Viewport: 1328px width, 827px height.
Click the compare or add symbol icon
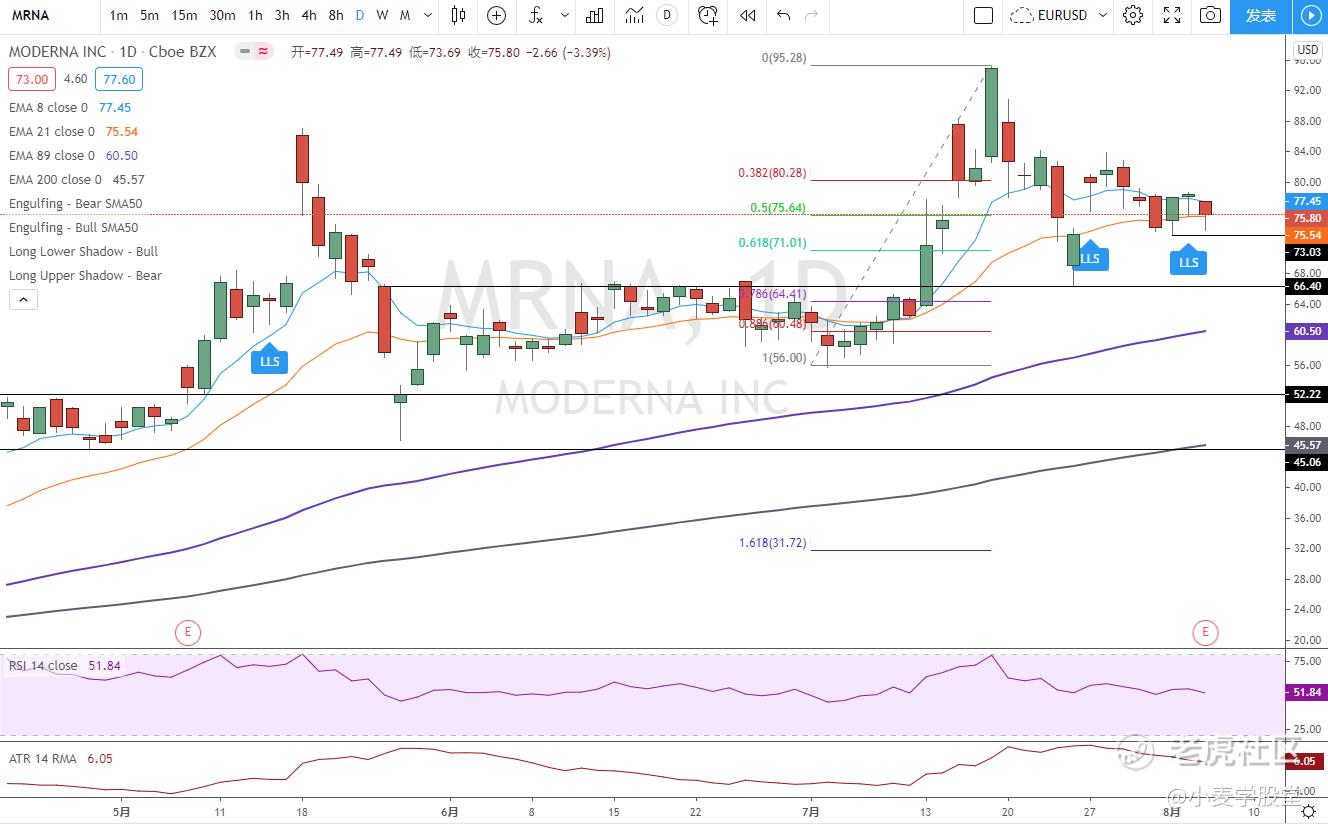point(496,15)
